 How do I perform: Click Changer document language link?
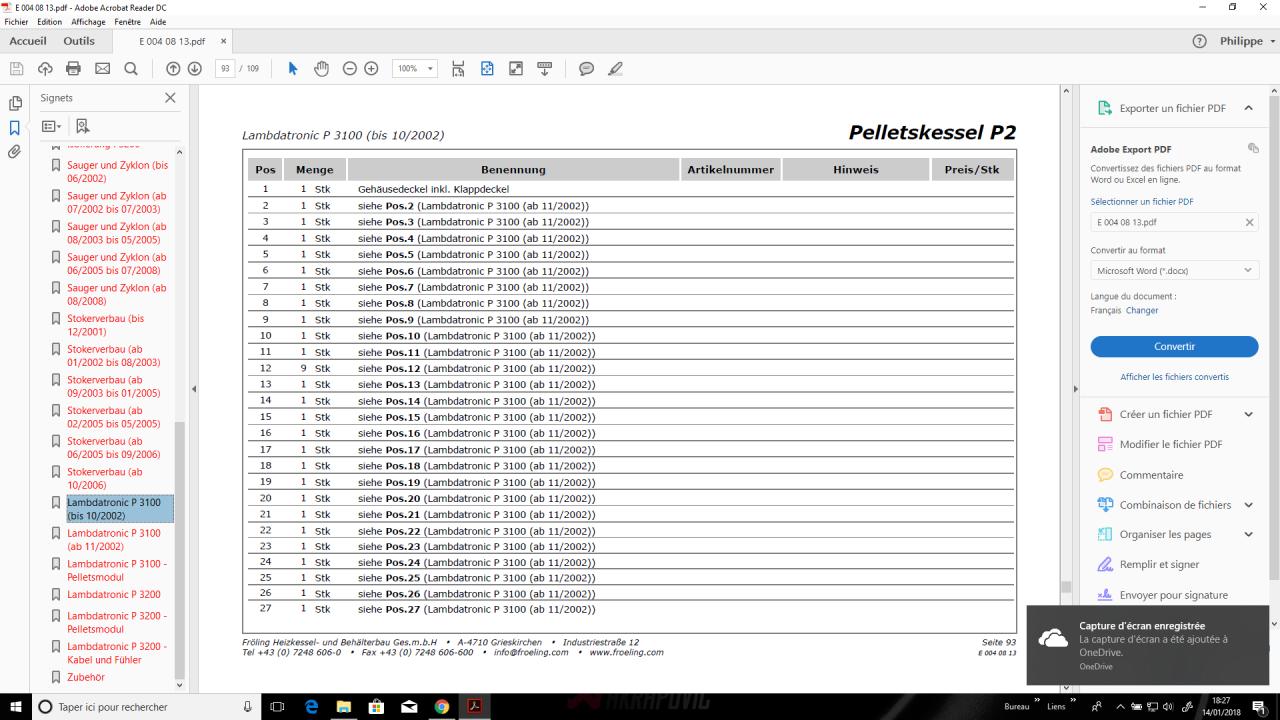click(x=1142, y=310)
